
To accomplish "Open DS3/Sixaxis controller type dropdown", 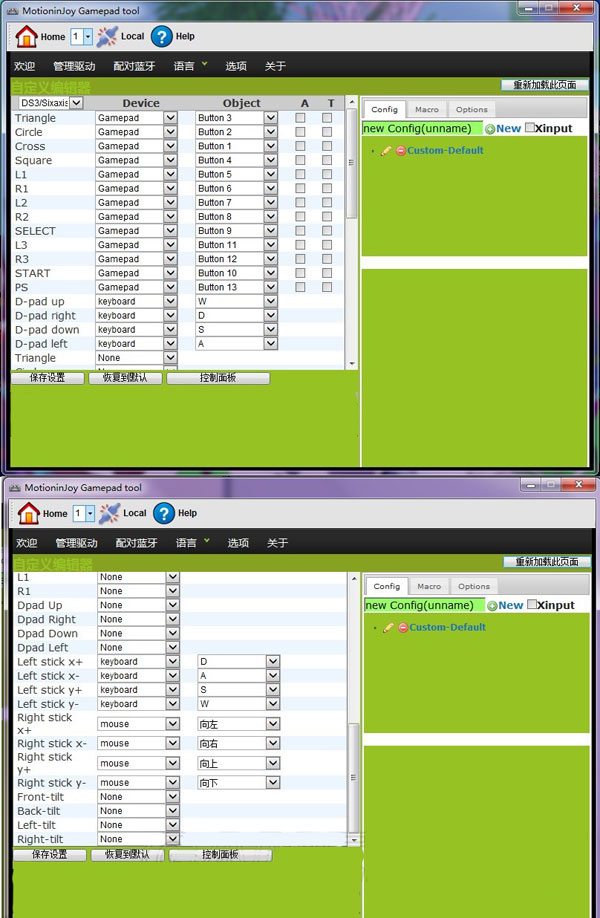I will (x=50, y=103).
